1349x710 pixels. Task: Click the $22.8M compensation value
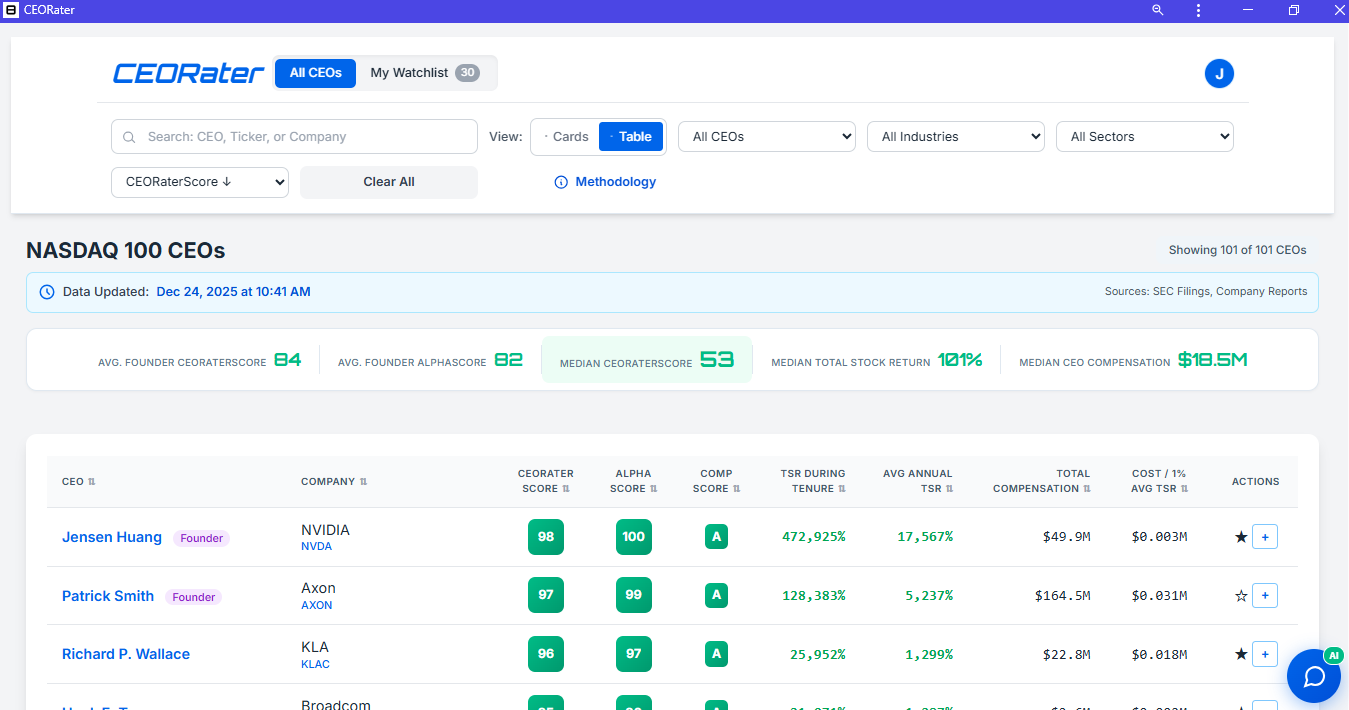click(1066, 654)
